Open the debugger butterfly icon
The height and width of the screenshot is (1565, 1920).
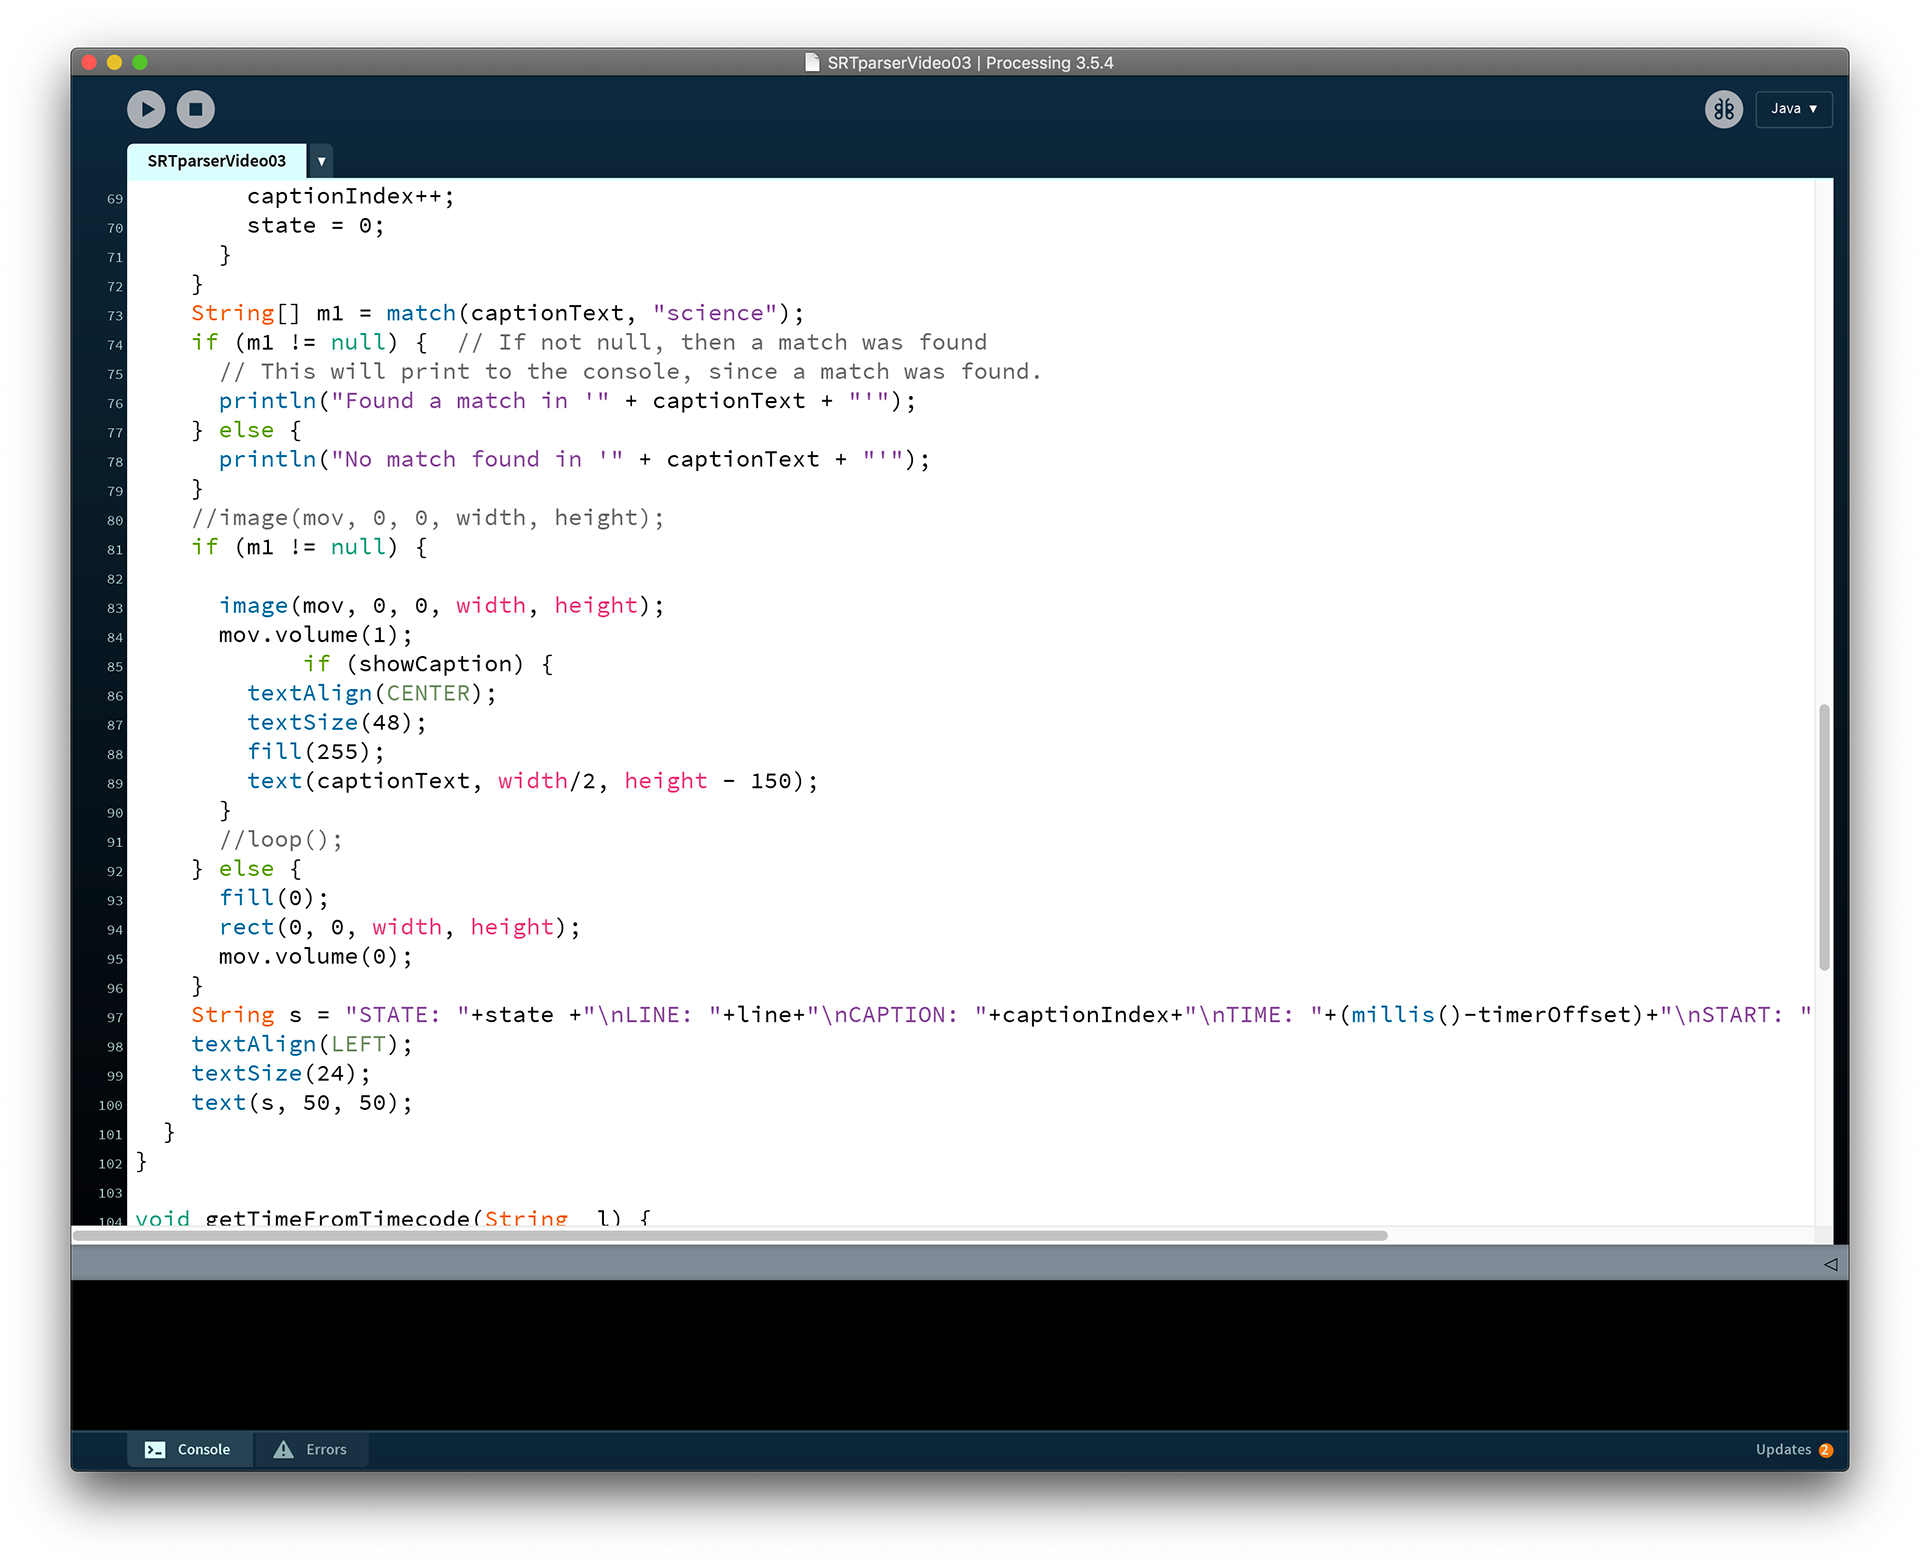1723,109
